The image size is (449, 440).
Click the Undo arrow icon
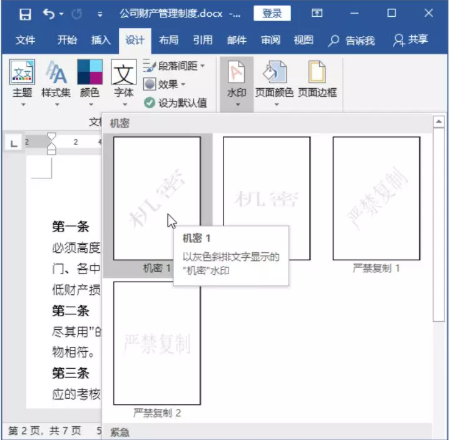tap(49, 14)
